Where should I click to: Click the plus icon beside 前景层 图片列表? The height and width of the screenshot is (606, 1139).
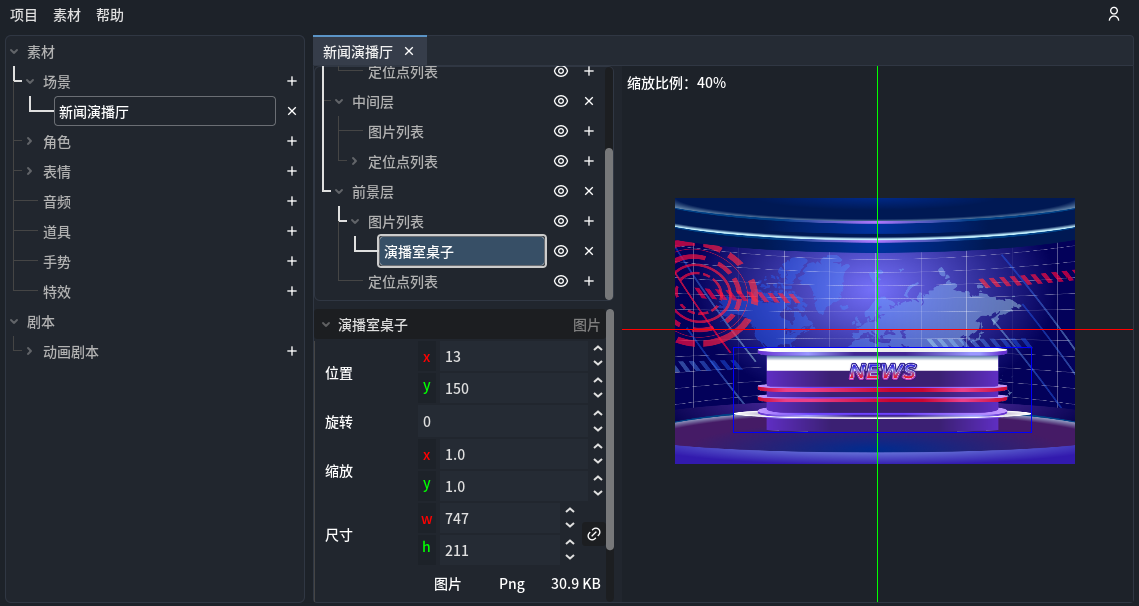pyautogui.click(x=588, y=221)
